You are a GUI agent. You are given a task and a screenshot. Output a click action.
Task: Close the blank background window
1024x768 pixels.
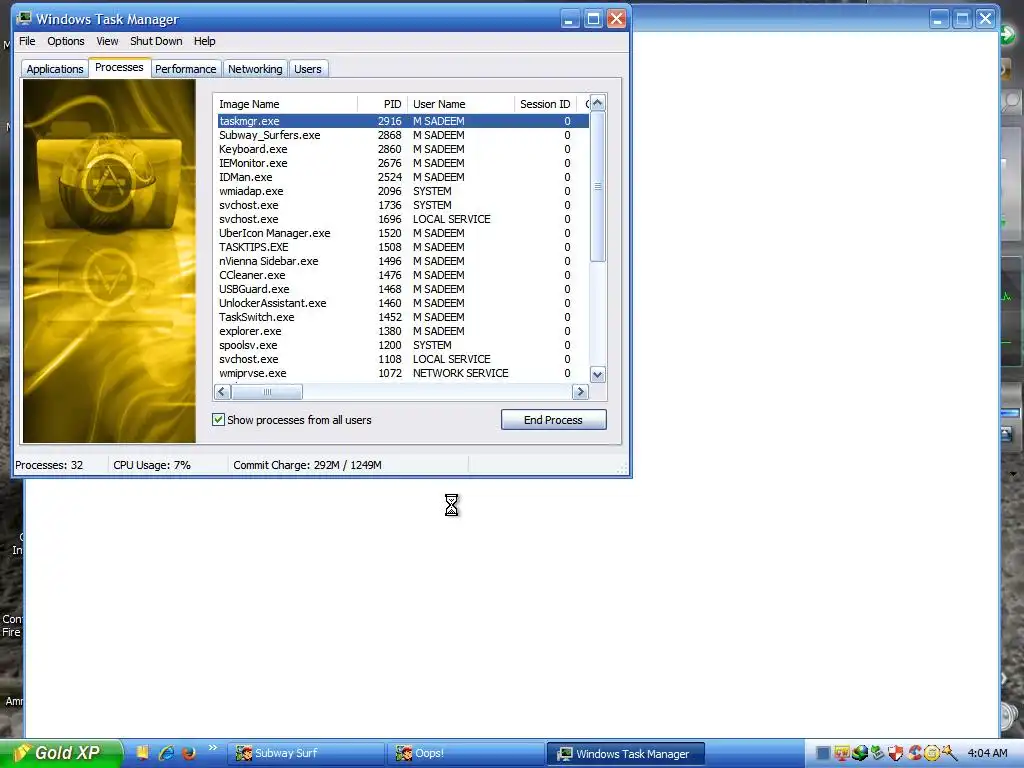click(x=985, y=19)
